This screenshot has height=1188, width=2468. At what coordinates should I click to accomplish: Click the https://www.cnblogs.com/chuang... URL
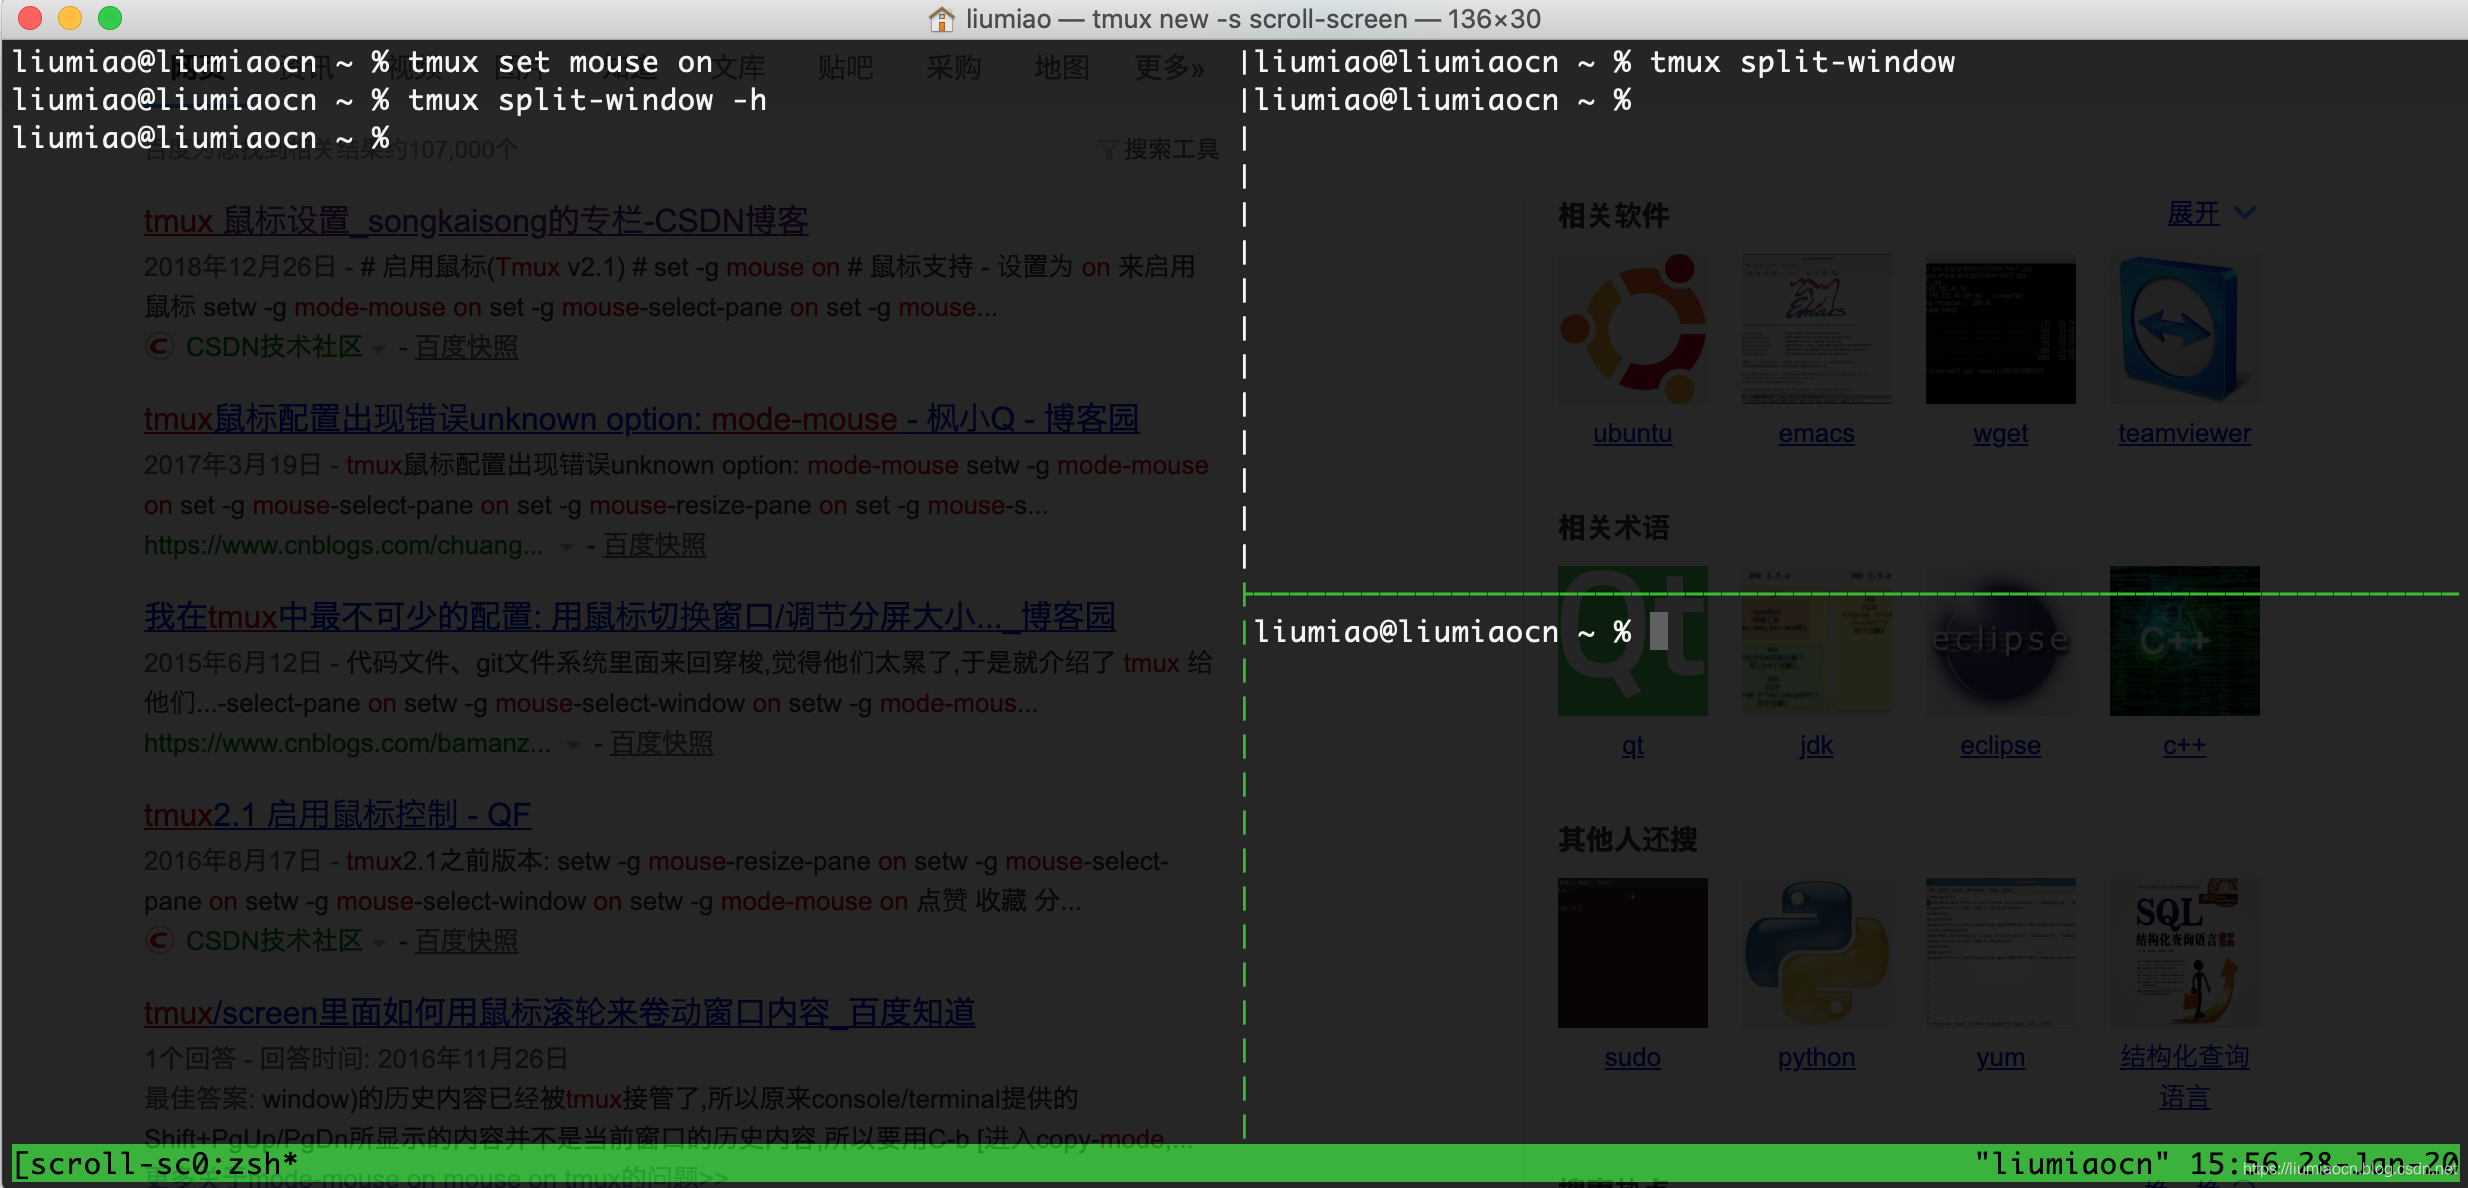click(x=344, y=545)
